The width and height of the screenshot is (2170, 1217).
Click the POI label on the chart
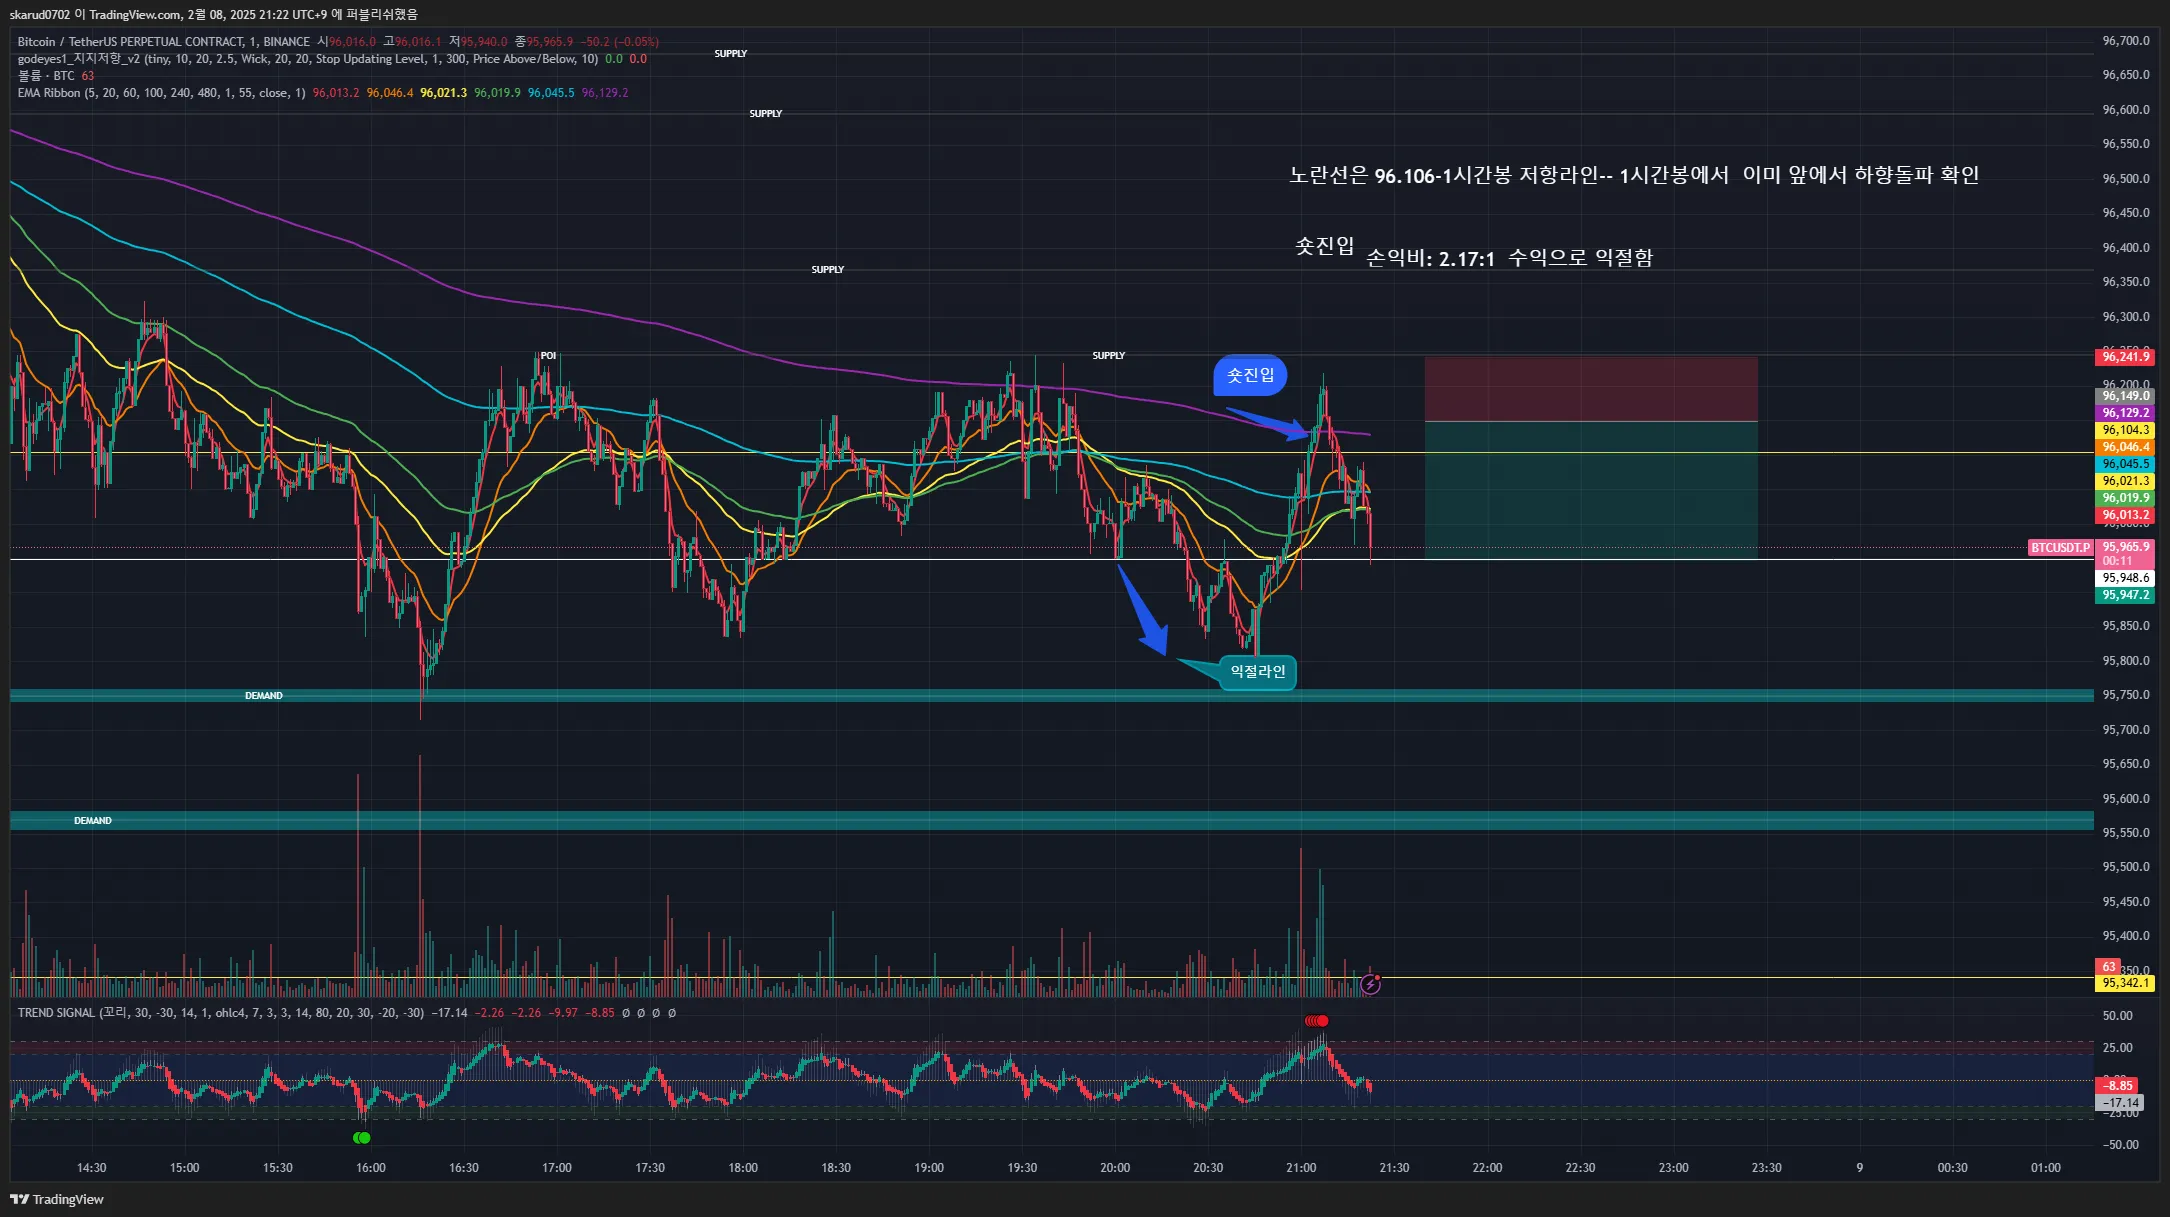tap(548, 356)
